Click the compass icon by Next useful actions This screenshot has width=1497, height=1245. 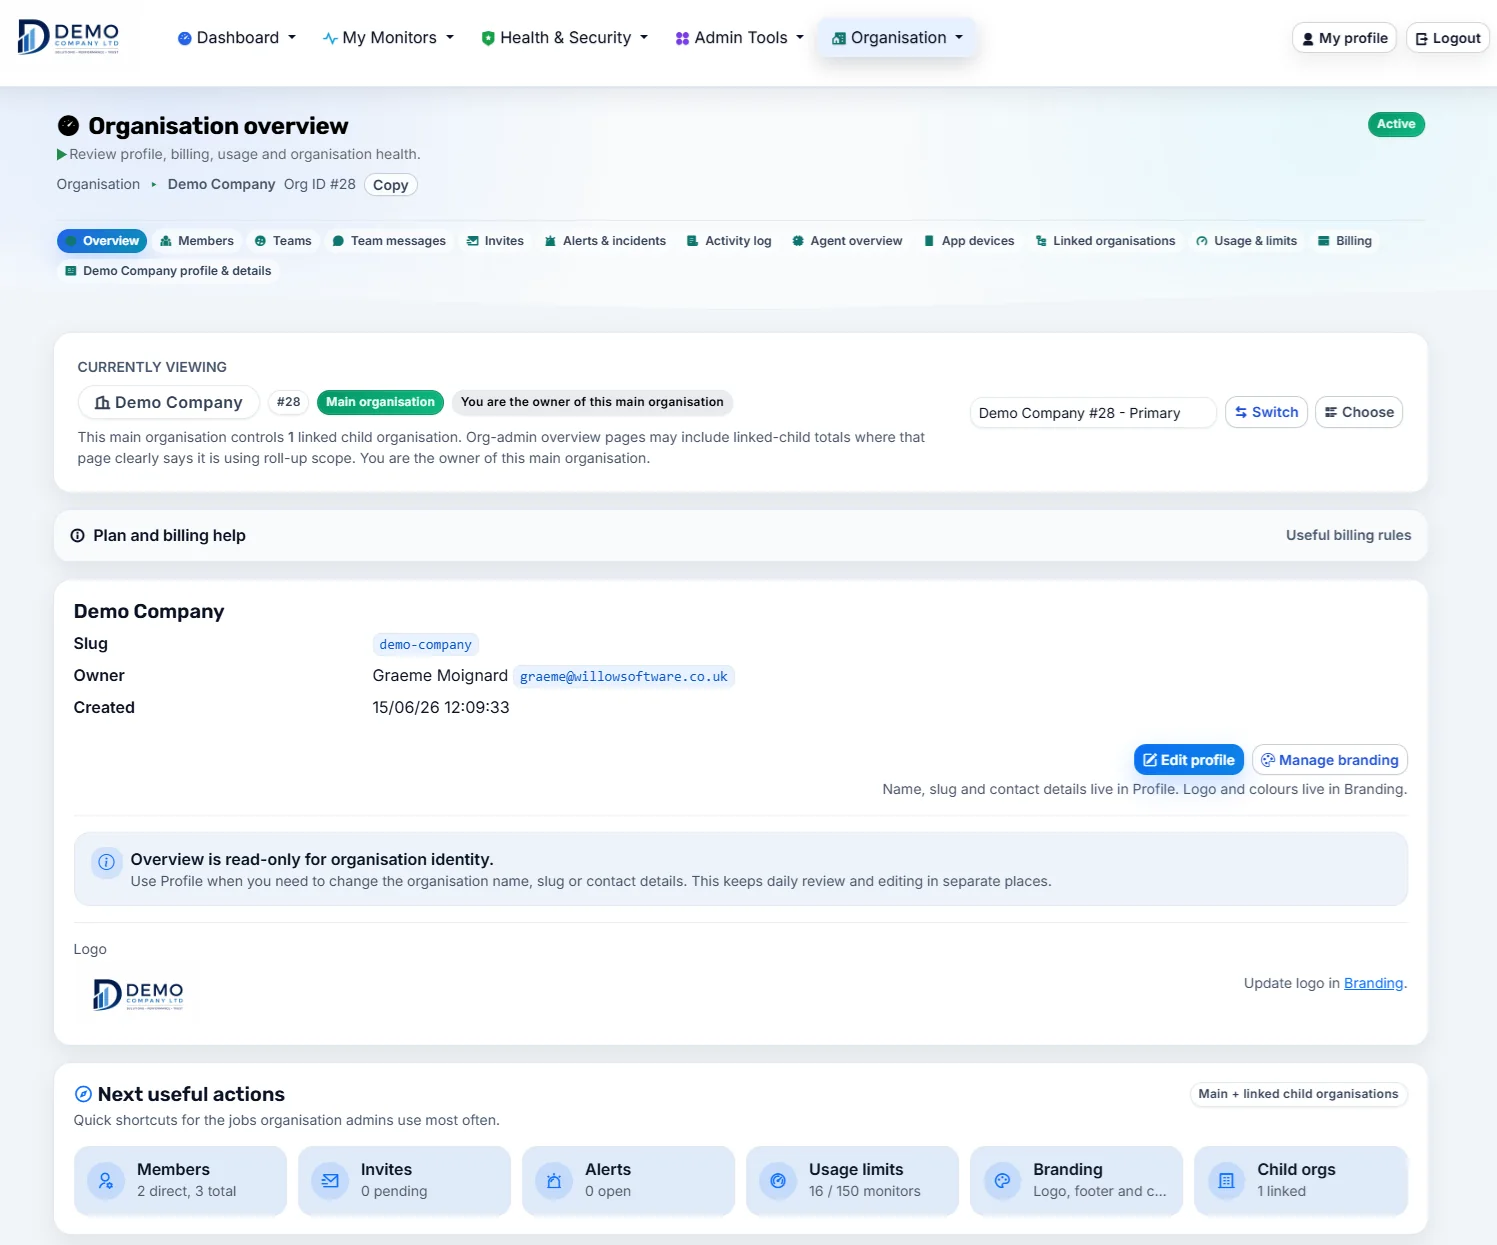[x=84, y=1094]
